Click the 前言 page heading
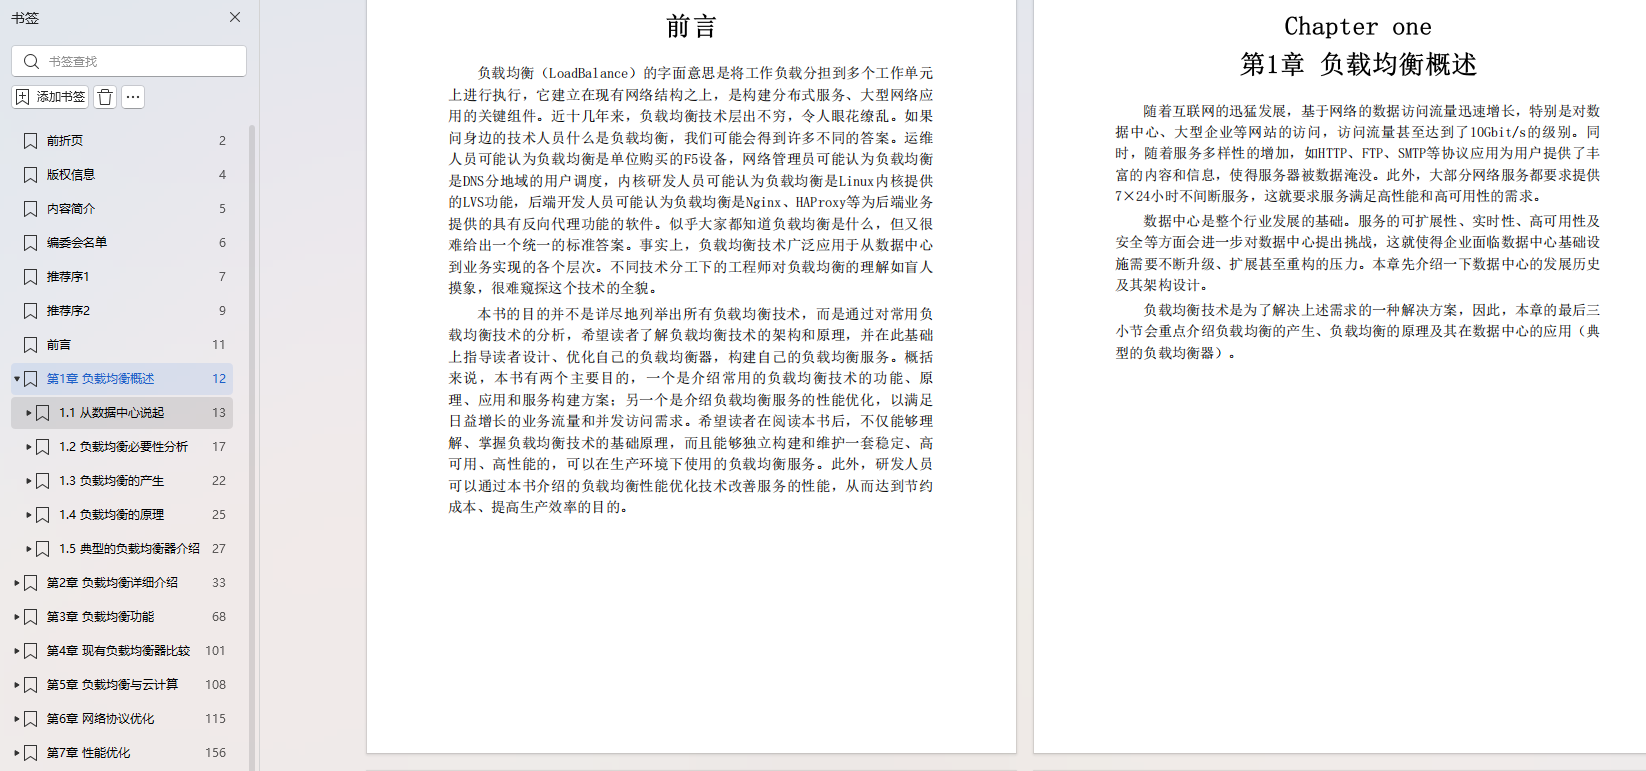This screenshot has width=1646, height=771. [x=691, y=27]
